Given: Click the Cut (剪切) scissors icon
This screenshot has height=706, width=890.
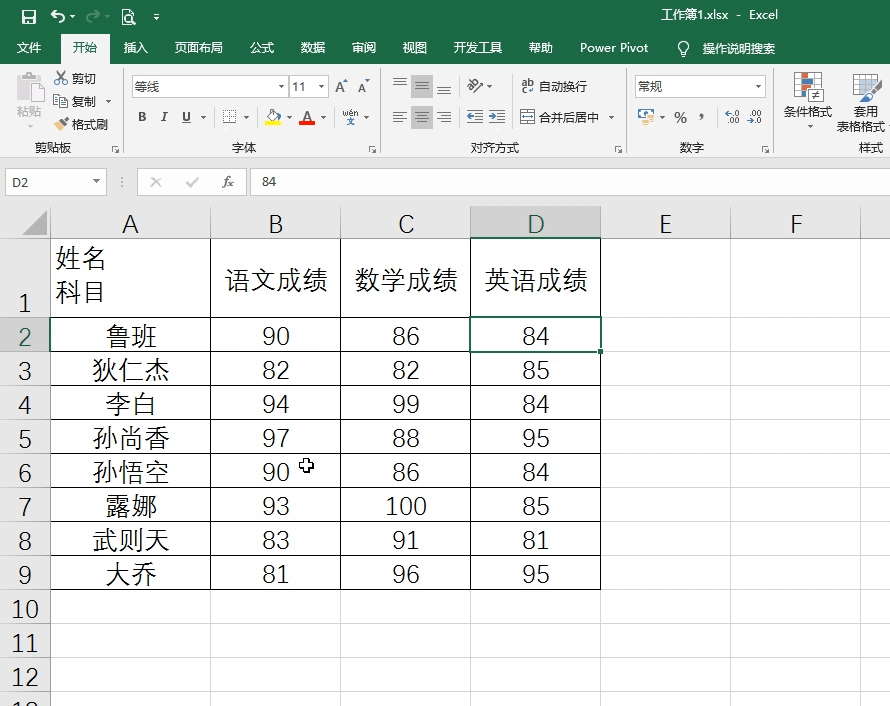Looking at the screenshot, I should click(61, 78).
